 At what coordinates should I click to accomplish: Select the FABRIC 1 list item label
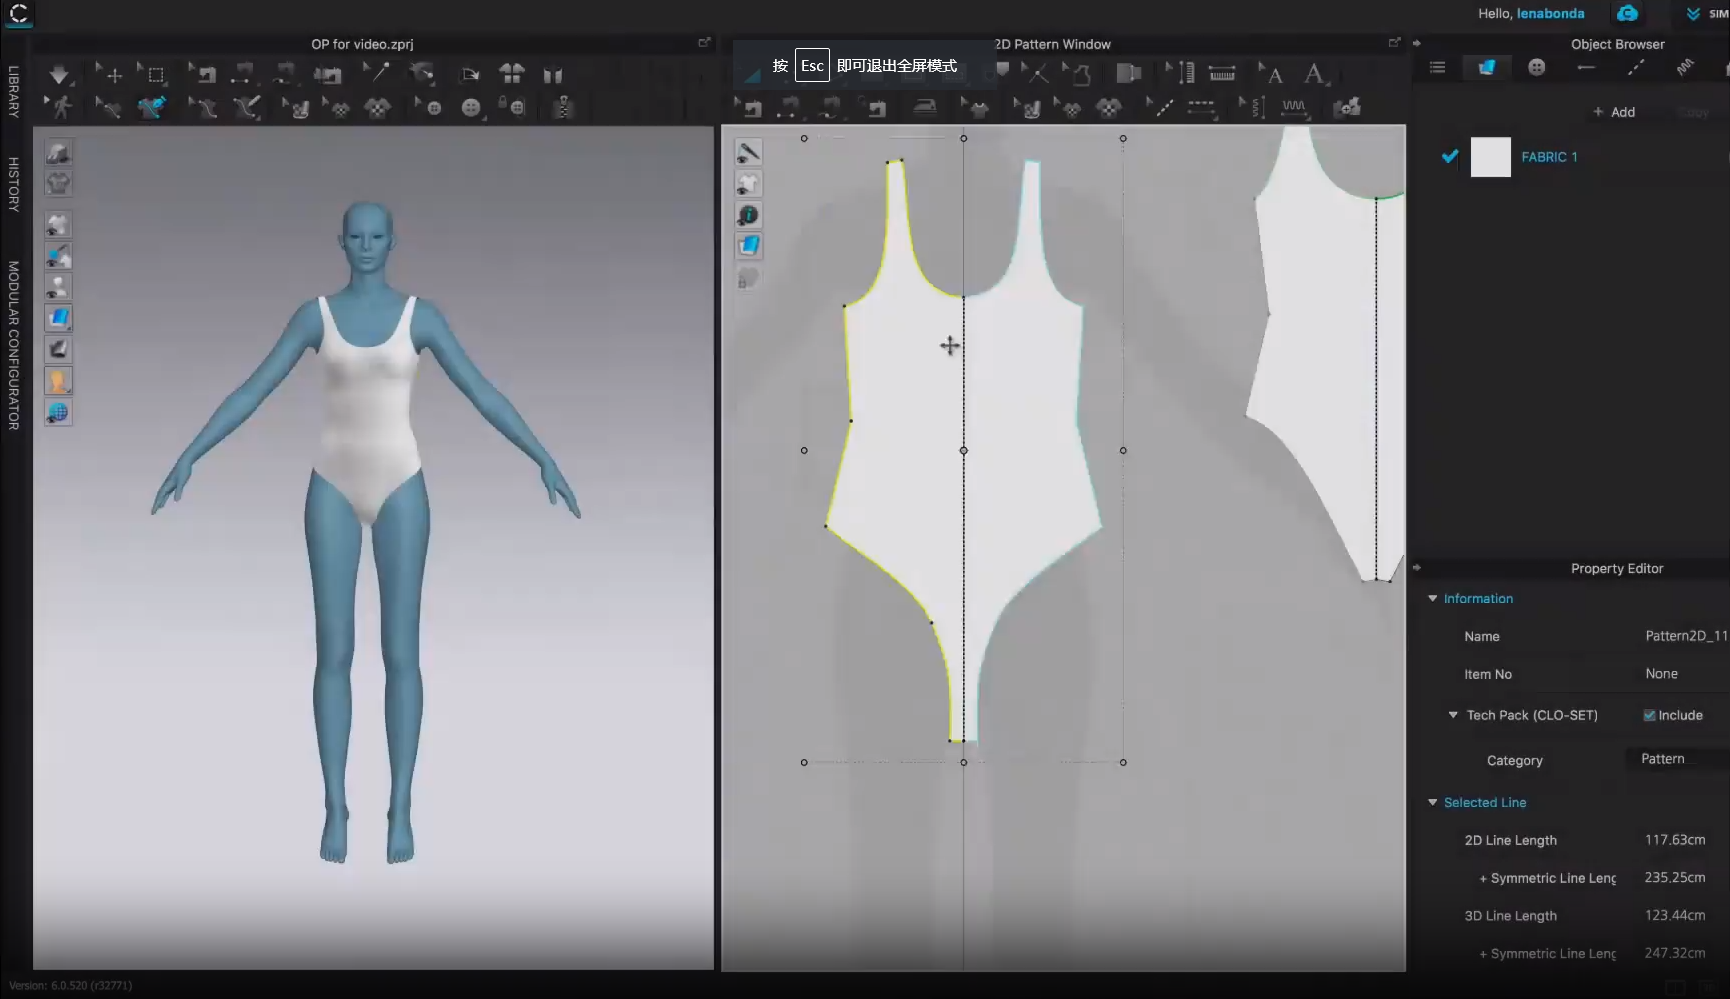[x=1549, y=157]
